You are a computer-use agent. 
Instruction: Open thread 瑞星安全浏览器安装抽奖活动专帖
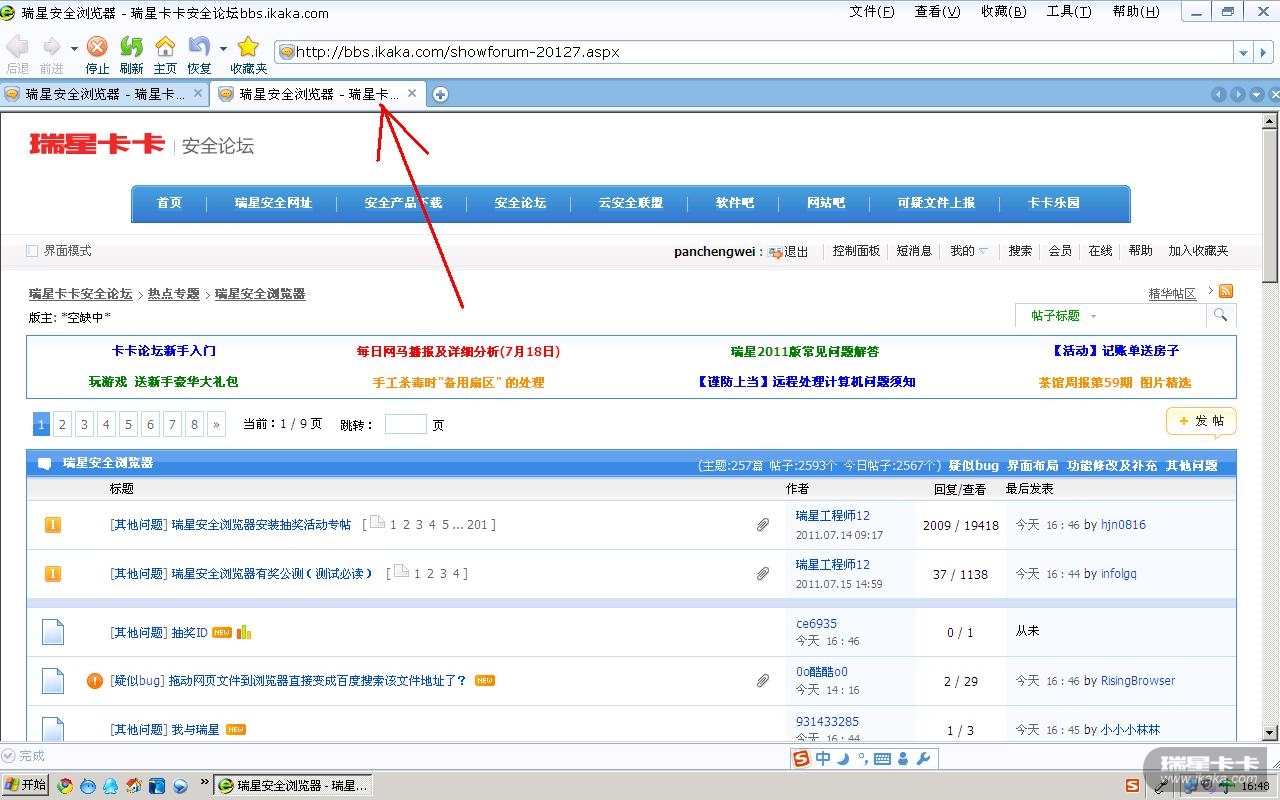click(x=261, y=525)
